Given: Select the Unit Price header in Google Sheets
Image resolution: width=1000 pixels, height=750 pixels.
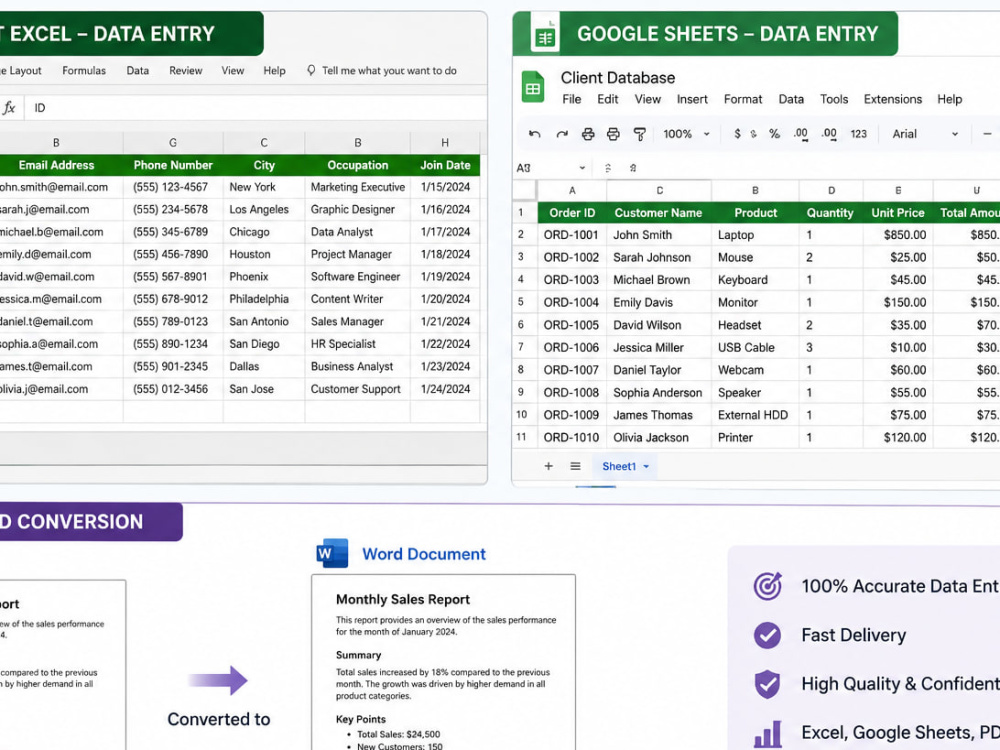Looking at the screenshot, I should tap(898, 213).
